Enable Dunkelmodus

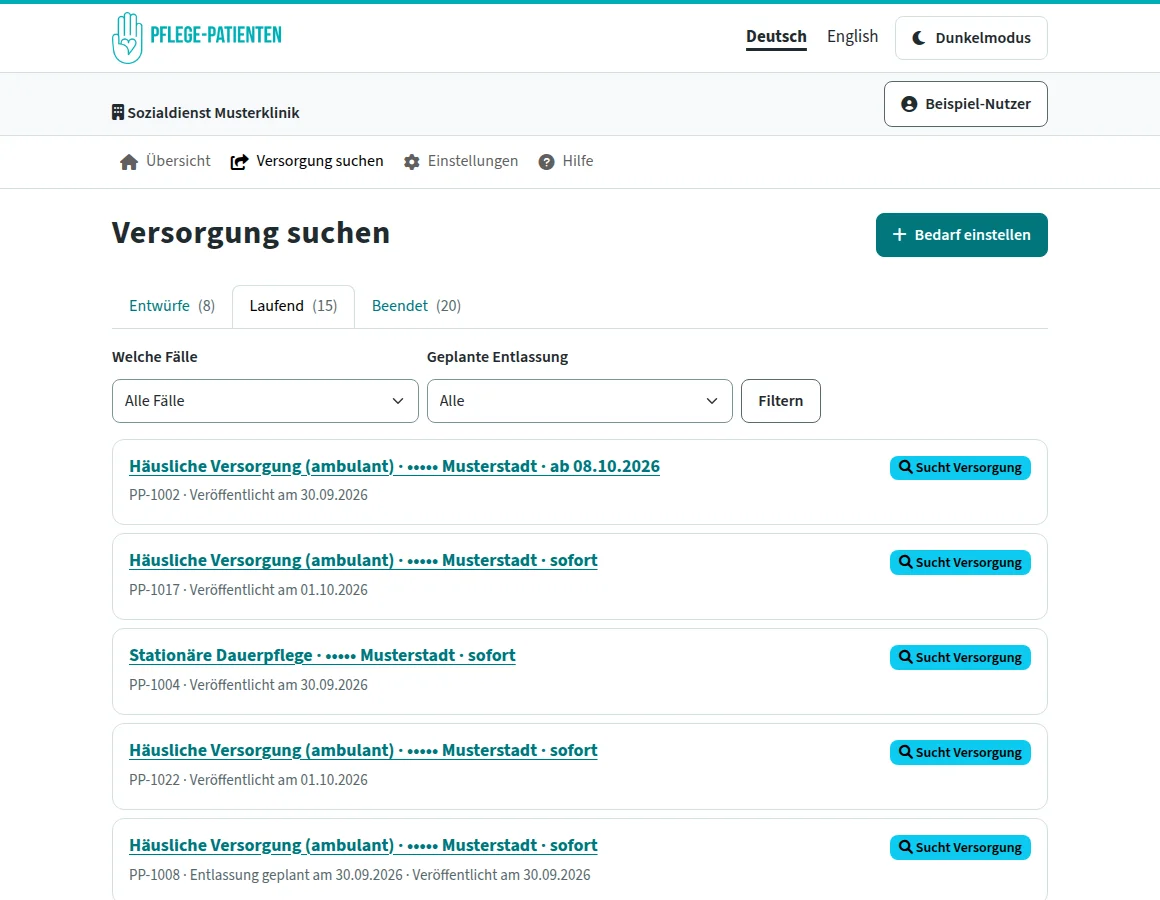click(x=971, y=38)
